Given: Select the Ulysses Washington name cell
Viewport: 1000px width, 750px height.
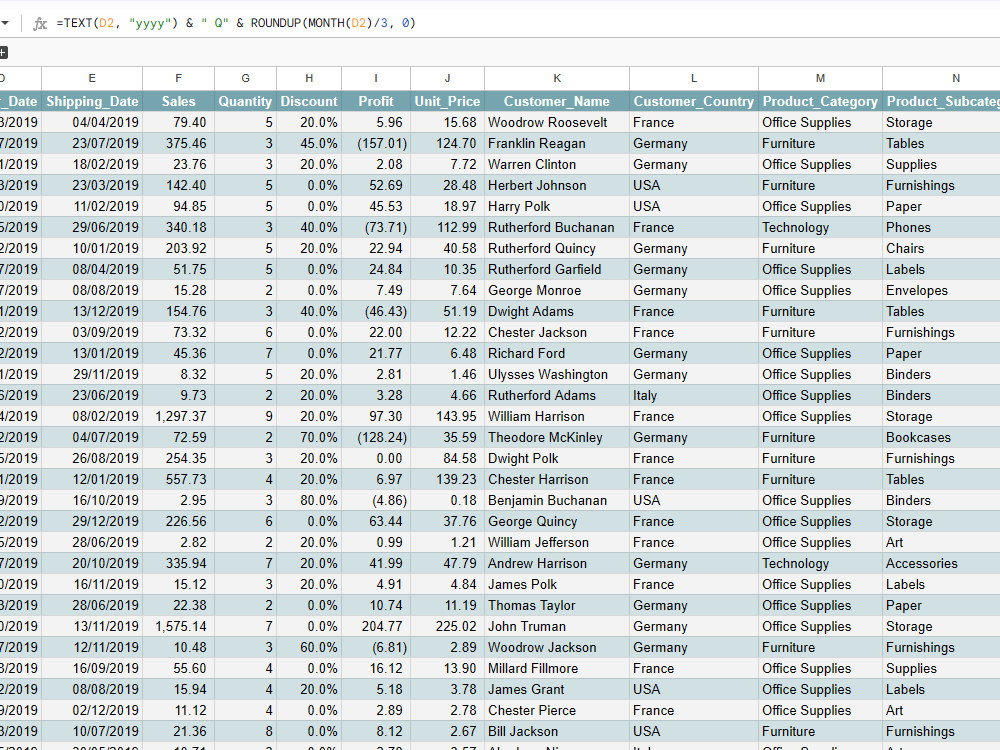Looking at the screenshot, I should [x=557, y=374].
